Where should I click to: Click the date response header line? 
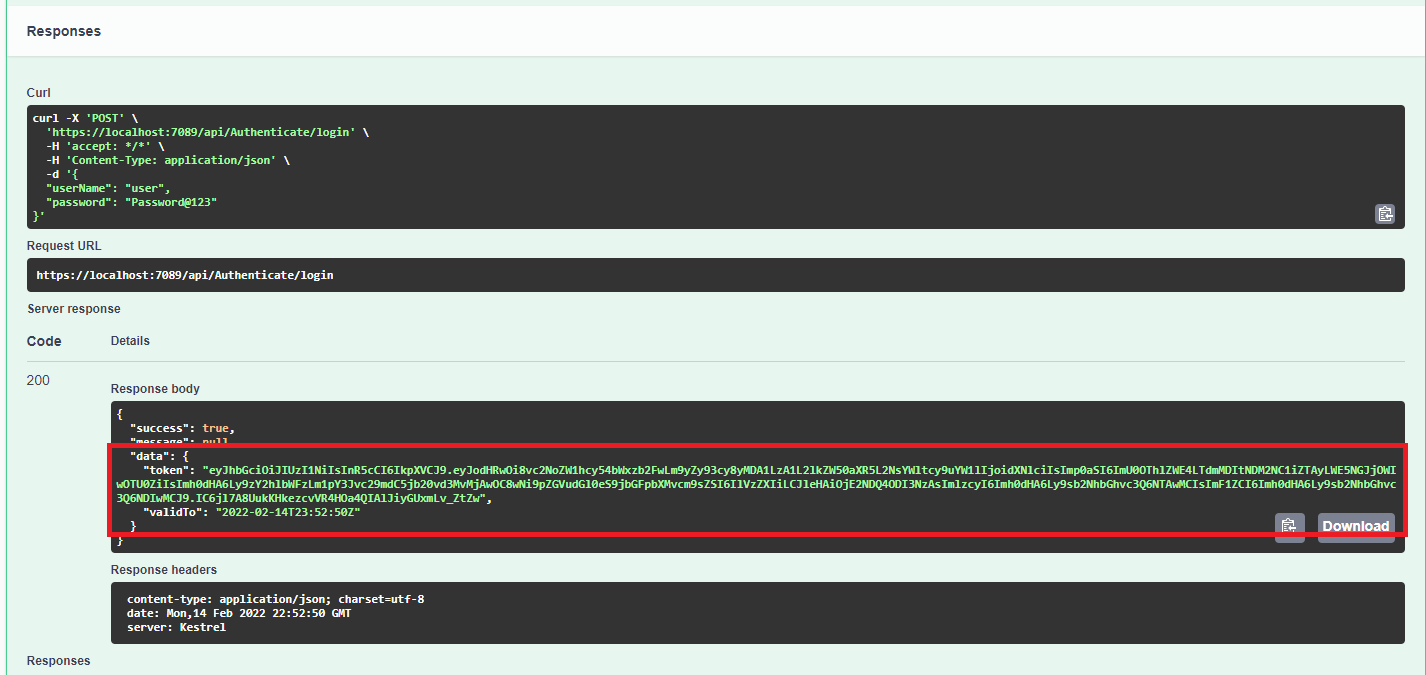[x=239, y=613]
